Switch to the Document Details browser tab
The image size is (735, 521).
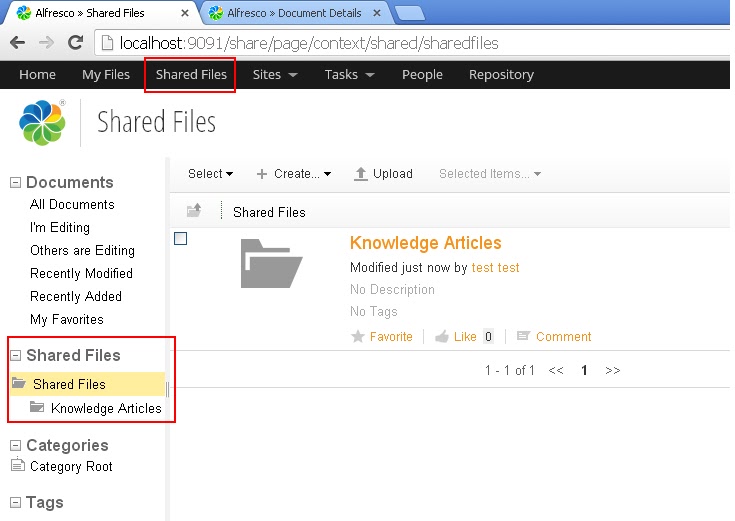click(x=293, y=13)
